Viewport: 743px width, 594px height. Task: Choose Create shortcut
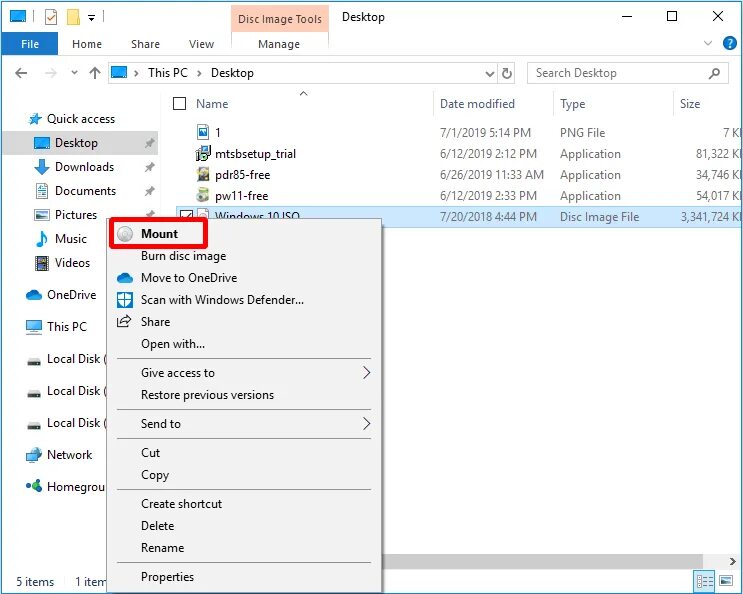pos(181,504)
